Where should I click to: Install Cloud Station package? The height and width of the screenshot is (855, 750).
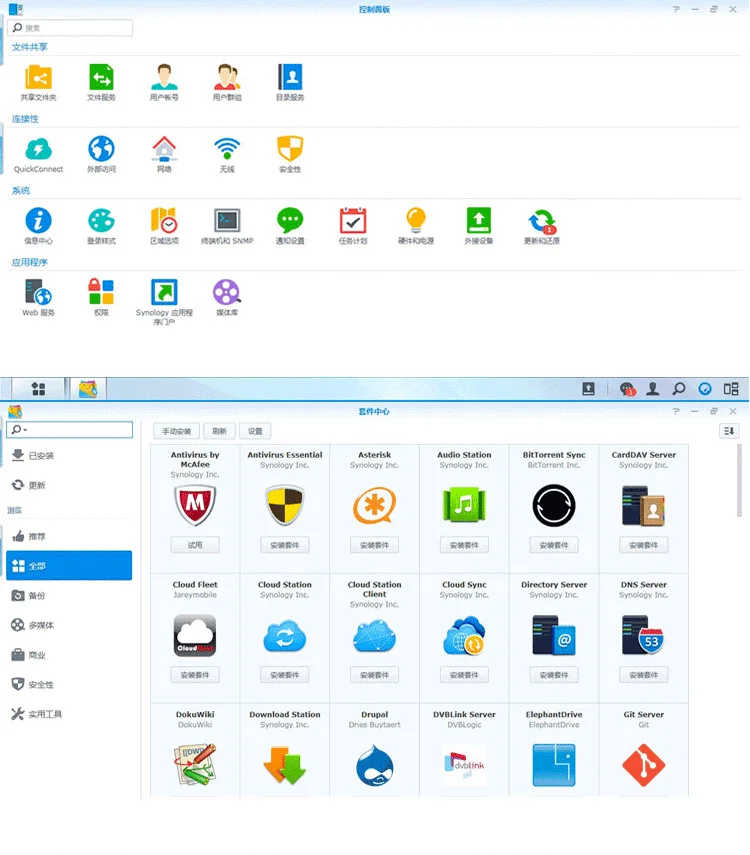point(285,675)
